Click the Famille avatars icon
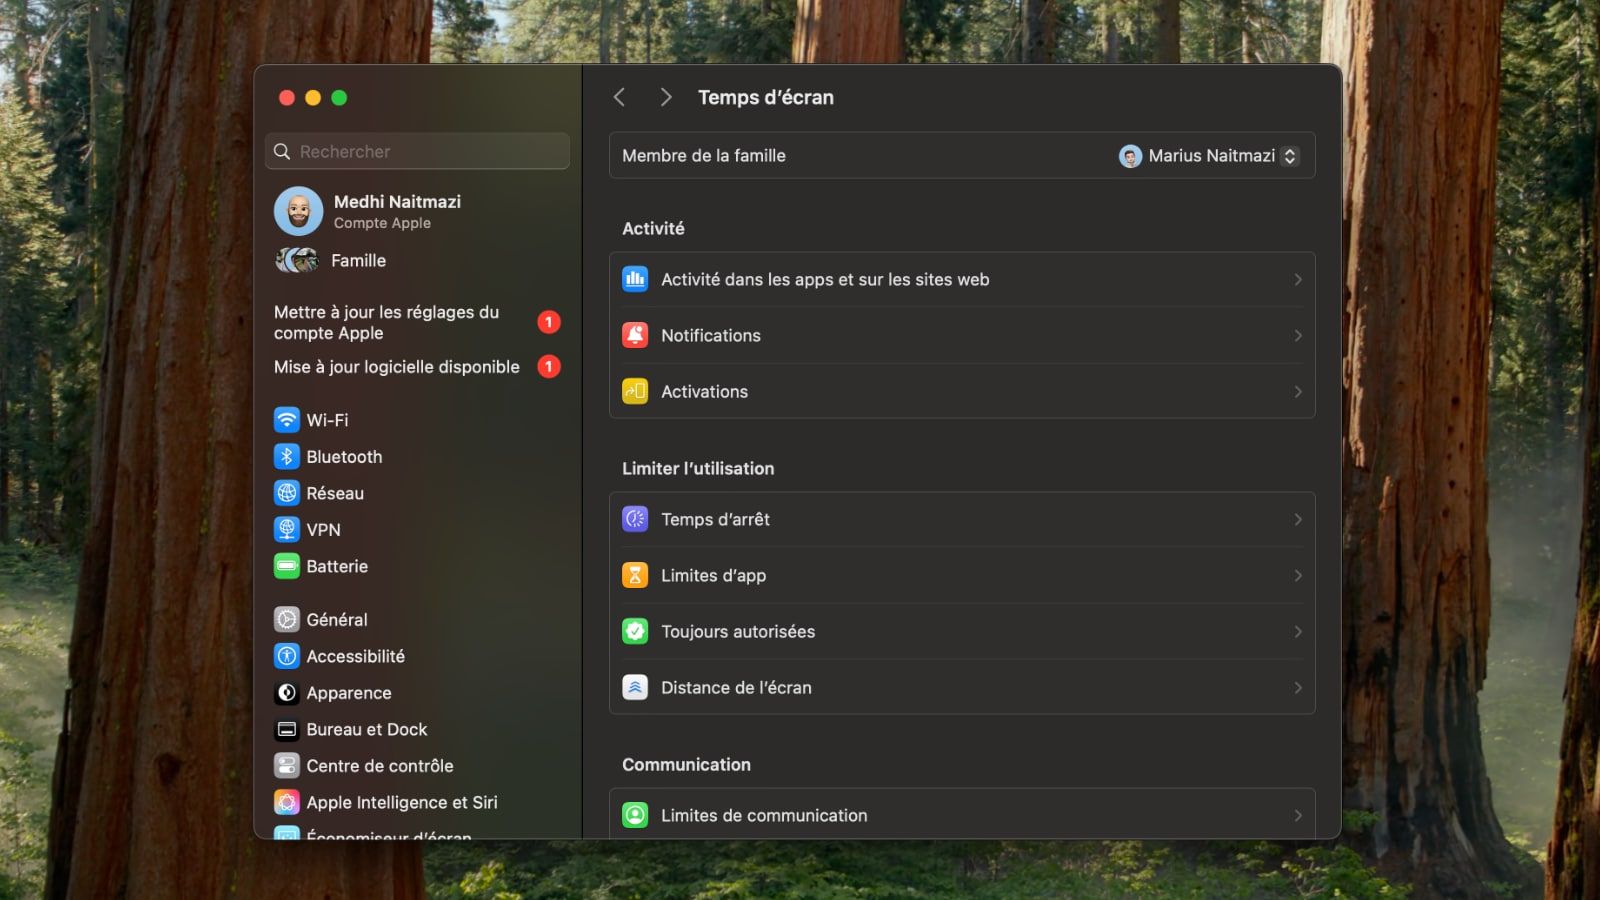The width and height of the screenshot is (1600, 900). click(296, 260)
